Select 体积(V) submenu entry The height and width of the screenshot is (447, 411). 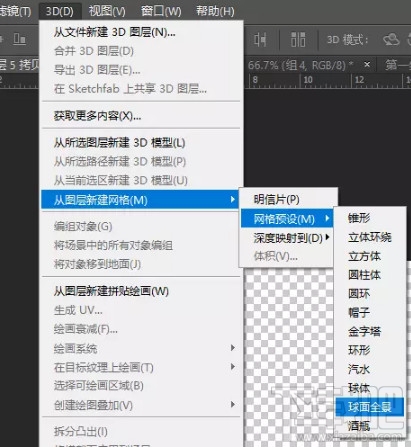[287, 256]
